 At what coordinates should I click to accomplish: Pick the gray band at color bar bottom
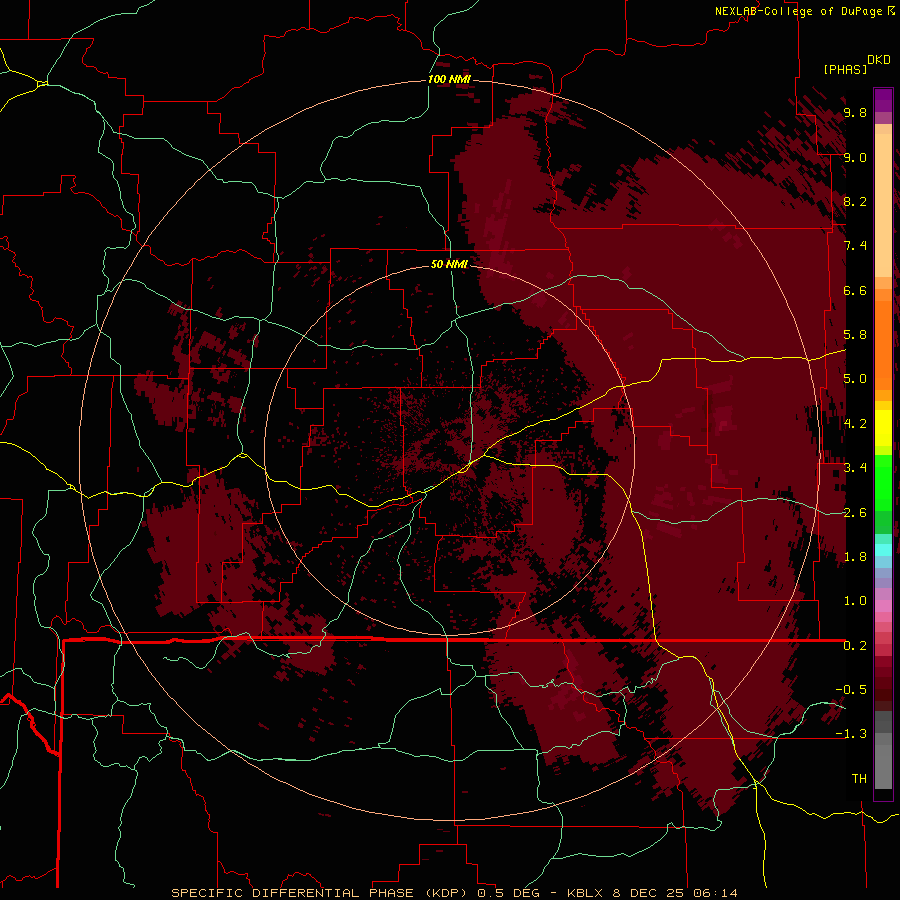883,759
